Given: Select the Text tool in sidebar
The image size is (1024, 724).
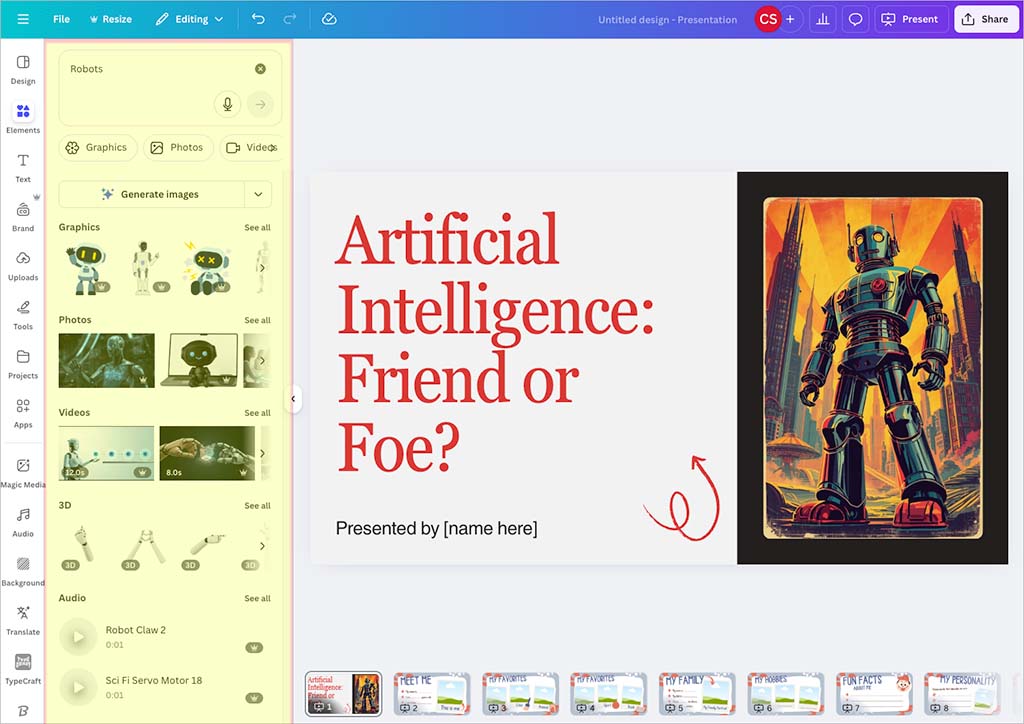Looking at the screenshot, I should pos(22,164).
